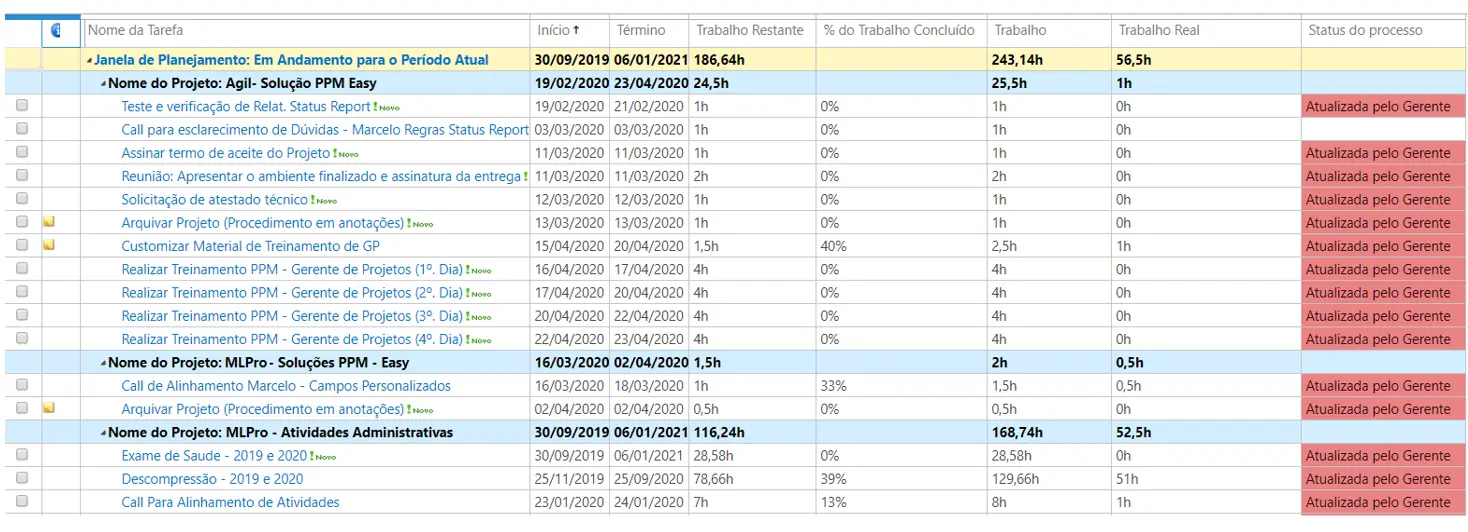The width and height of the screenshot is (1468, 532).
Task: Click the empty status cell of Call para esclarecimento row
Action: 1383,129
